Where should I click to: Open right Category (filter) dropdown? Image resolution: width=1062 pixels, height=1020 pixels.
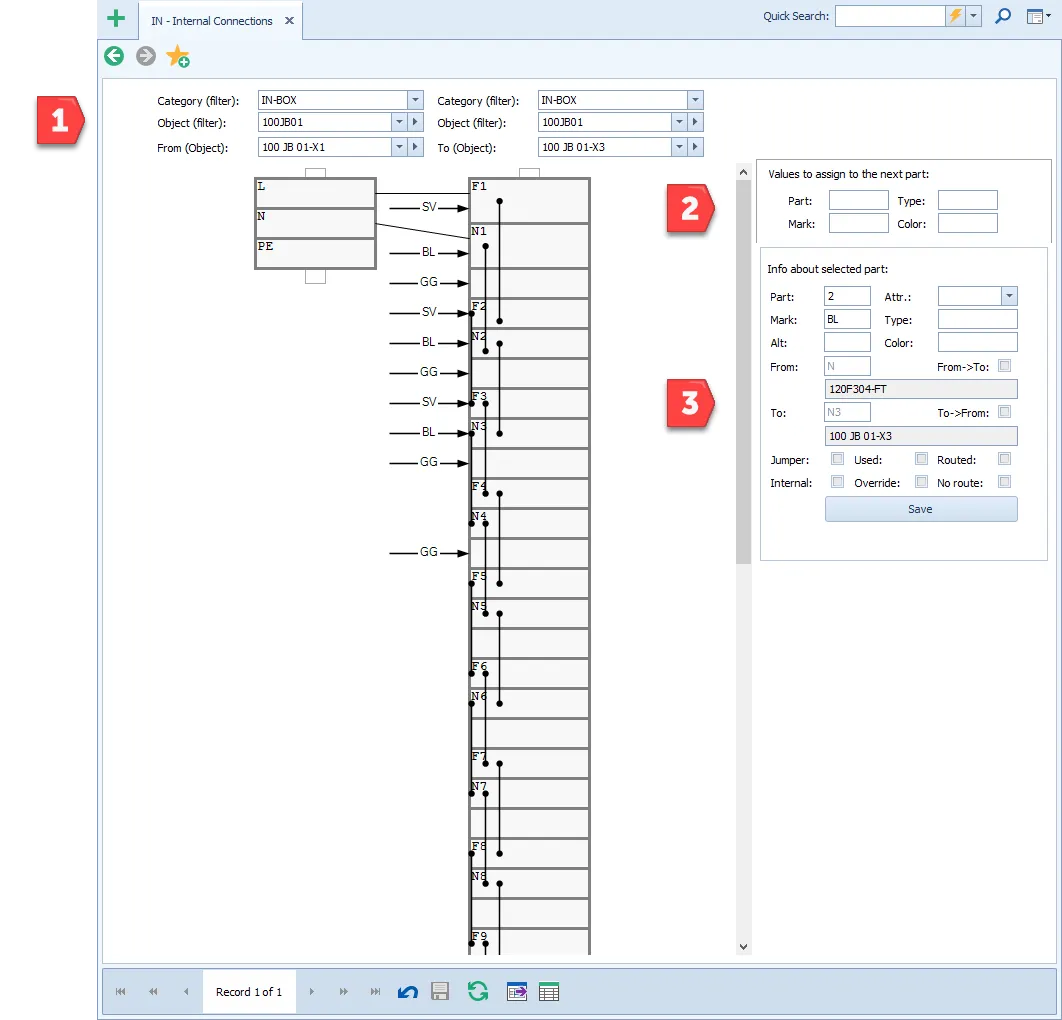pos(695,100)
